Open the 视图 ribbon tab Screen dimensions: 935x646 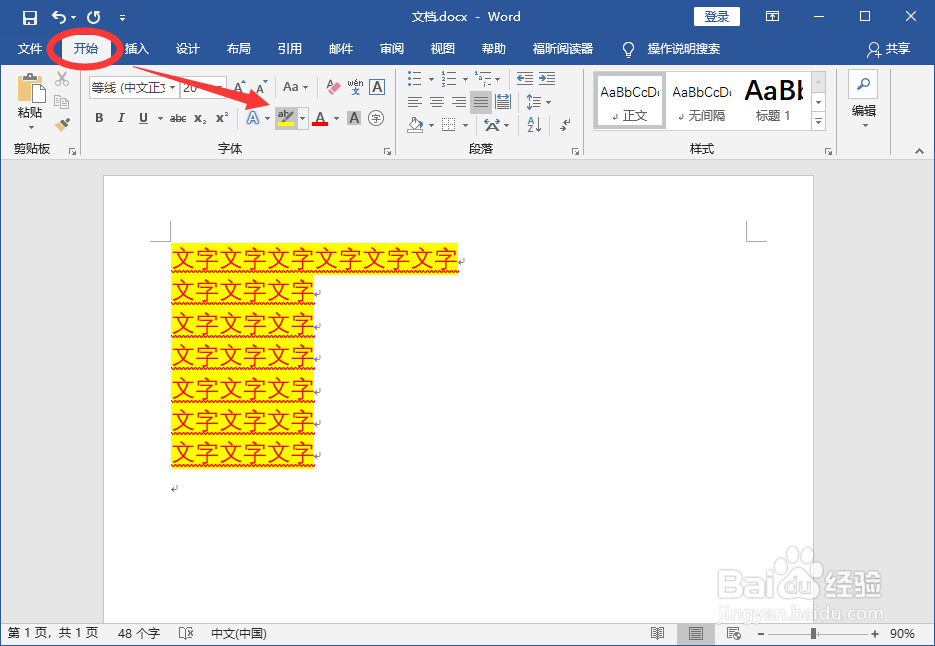442,48
